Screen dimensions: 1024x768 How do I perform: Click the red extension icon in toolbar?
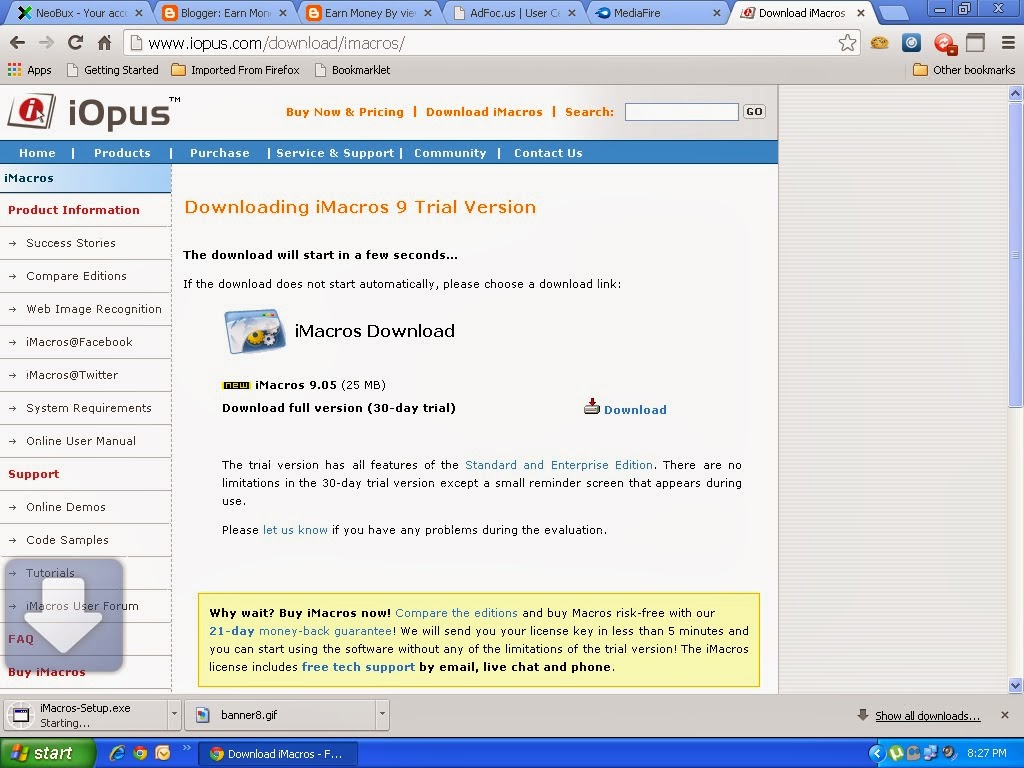(x=944, y=44)
